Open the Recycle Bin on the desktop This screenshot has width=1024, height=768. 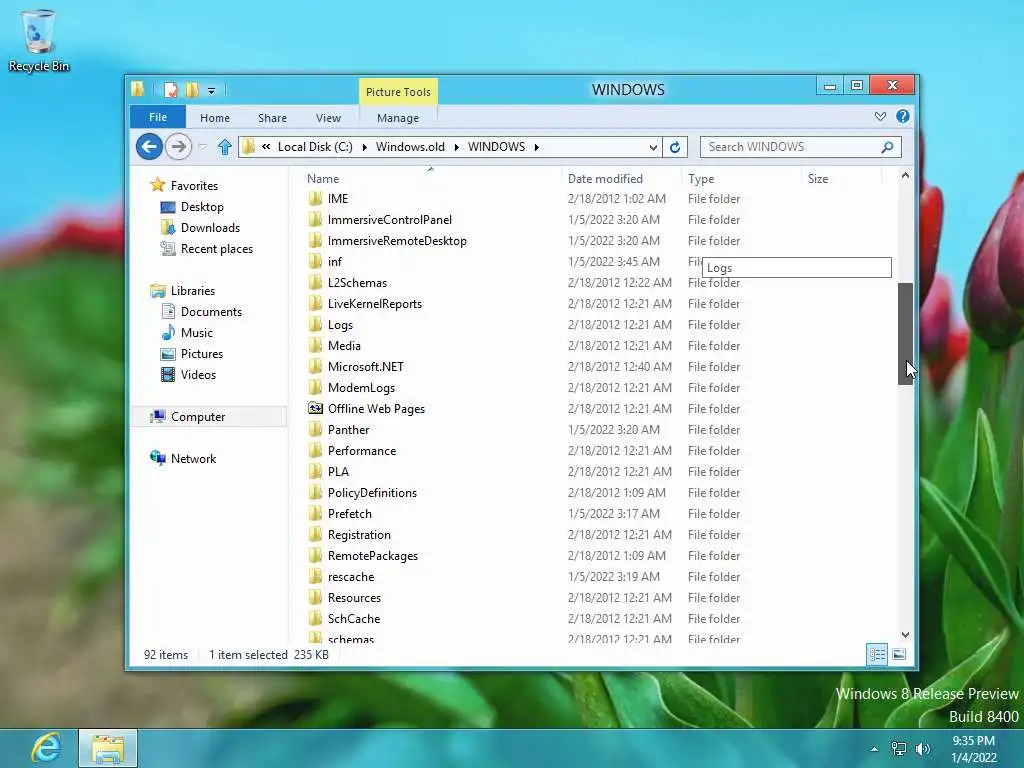[x=39, y=40]
